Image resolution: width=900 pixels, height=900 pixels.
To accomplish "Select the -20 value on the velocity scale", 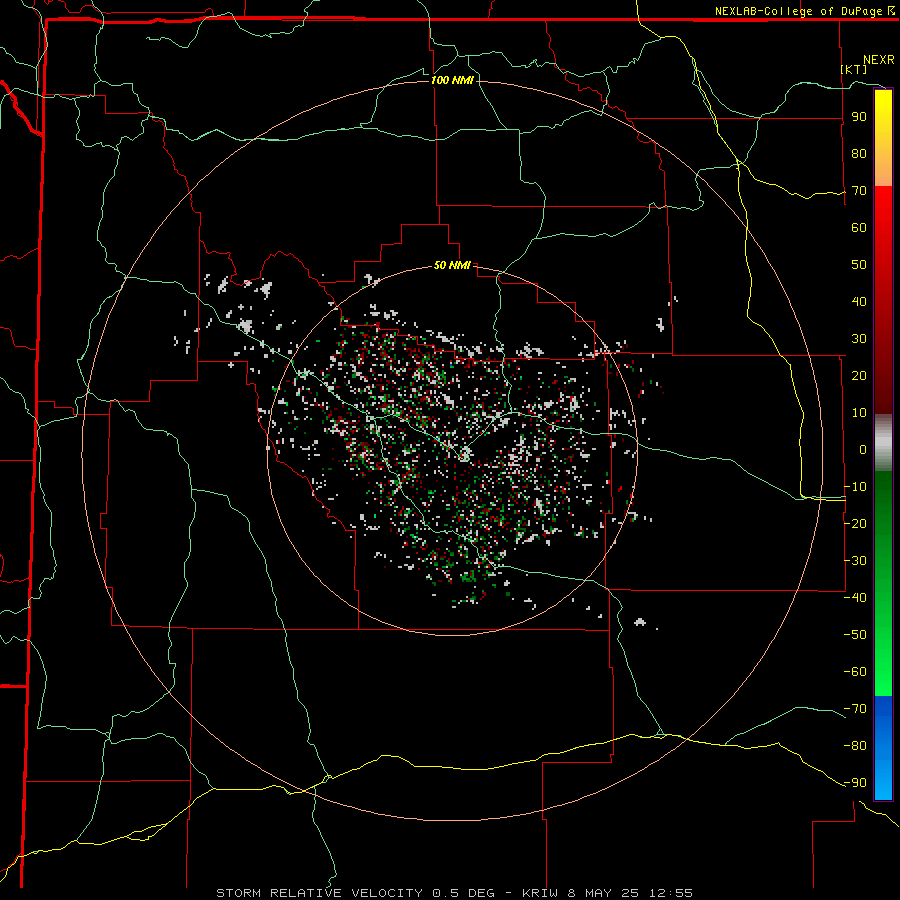I will 855,524.
